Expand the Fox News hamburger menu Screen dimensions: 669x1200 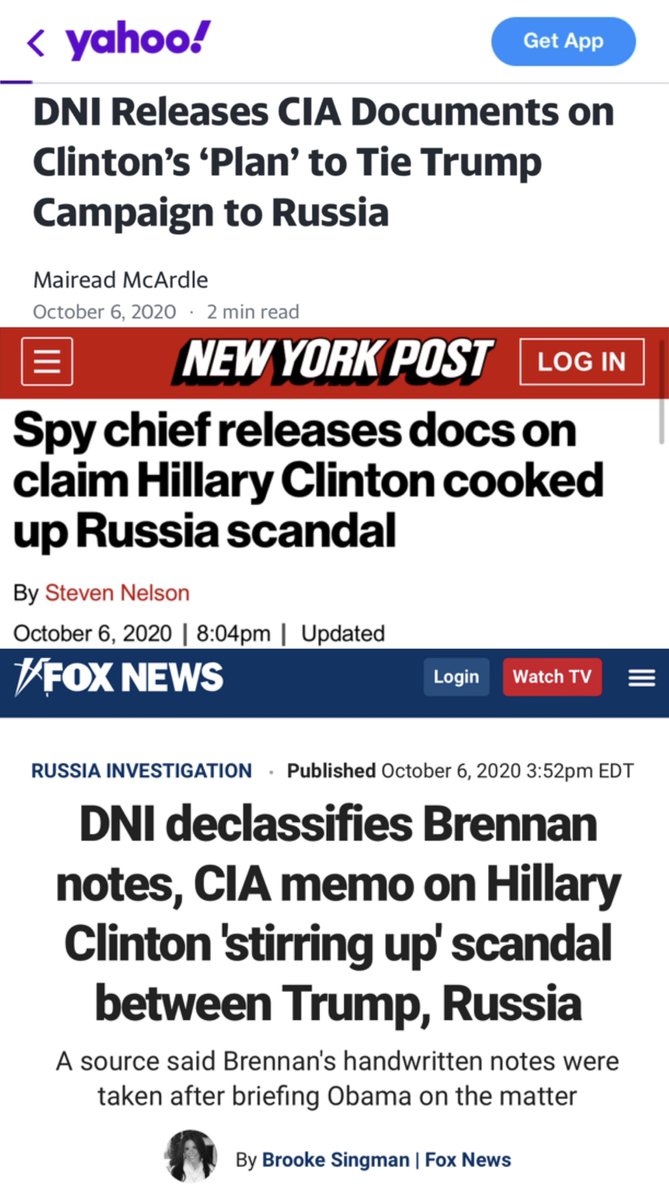641,677
